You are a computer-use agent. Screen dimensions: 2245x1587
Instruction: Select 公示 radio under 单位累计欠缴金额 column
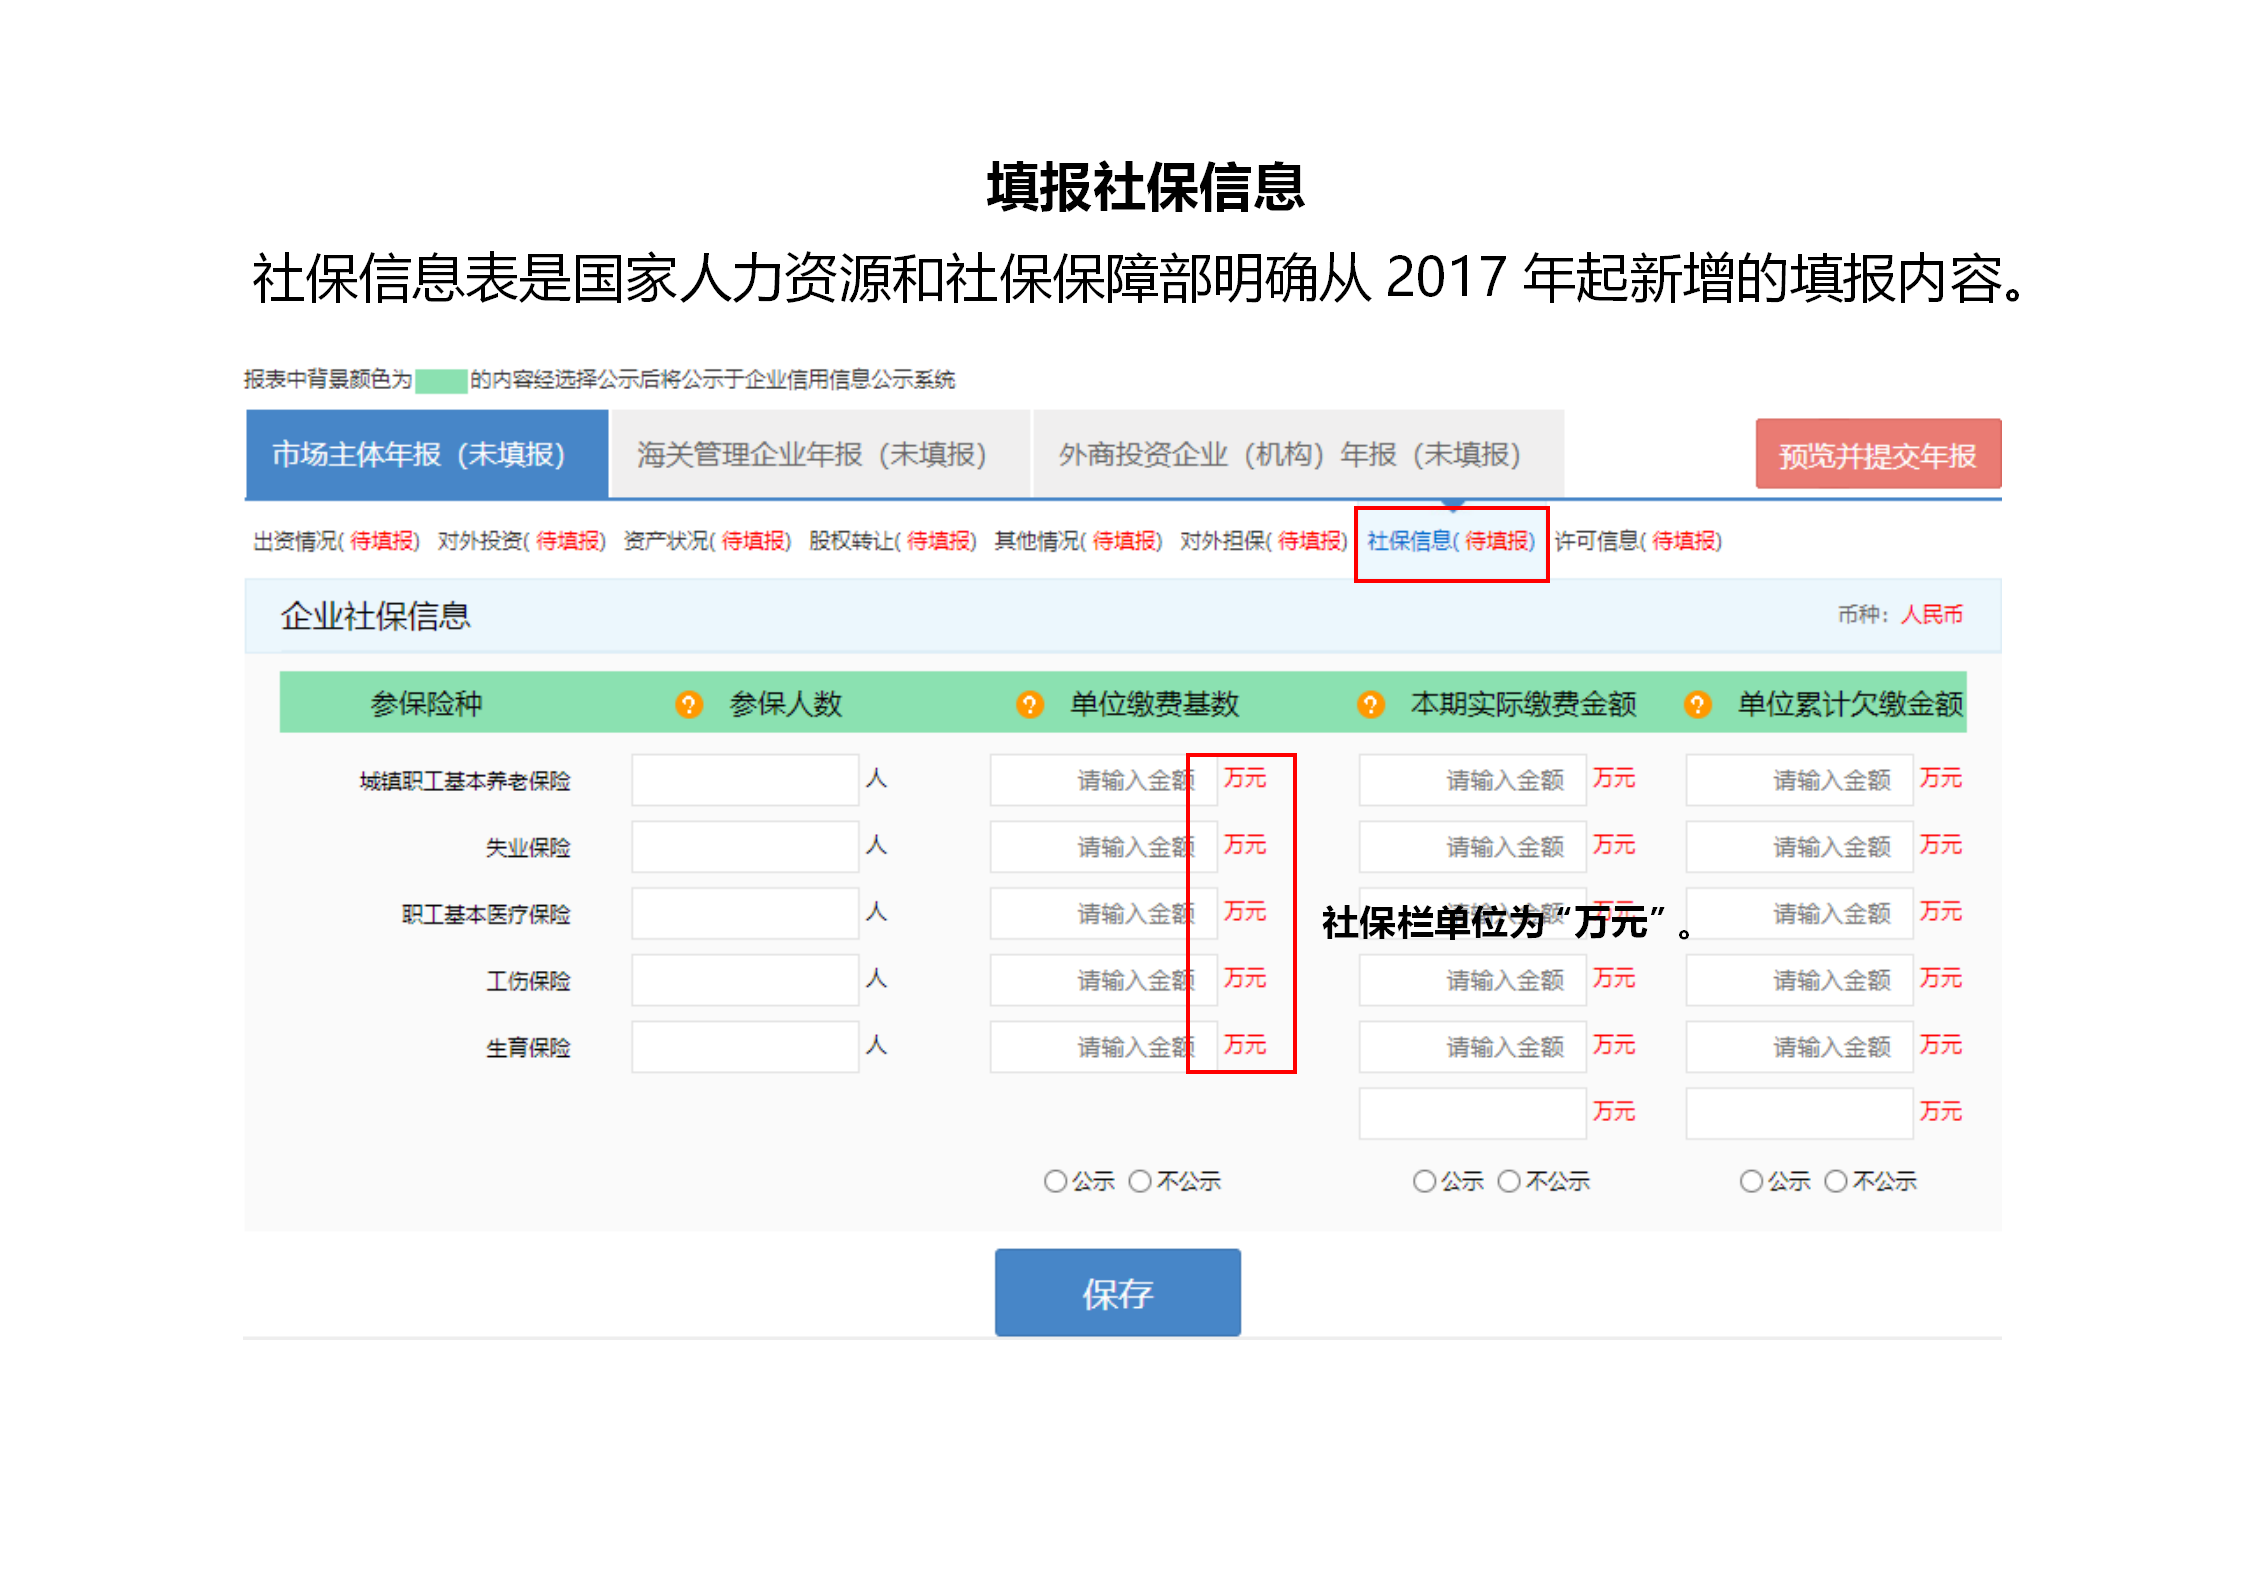pyautogui.click(x=1751, y=1181)
